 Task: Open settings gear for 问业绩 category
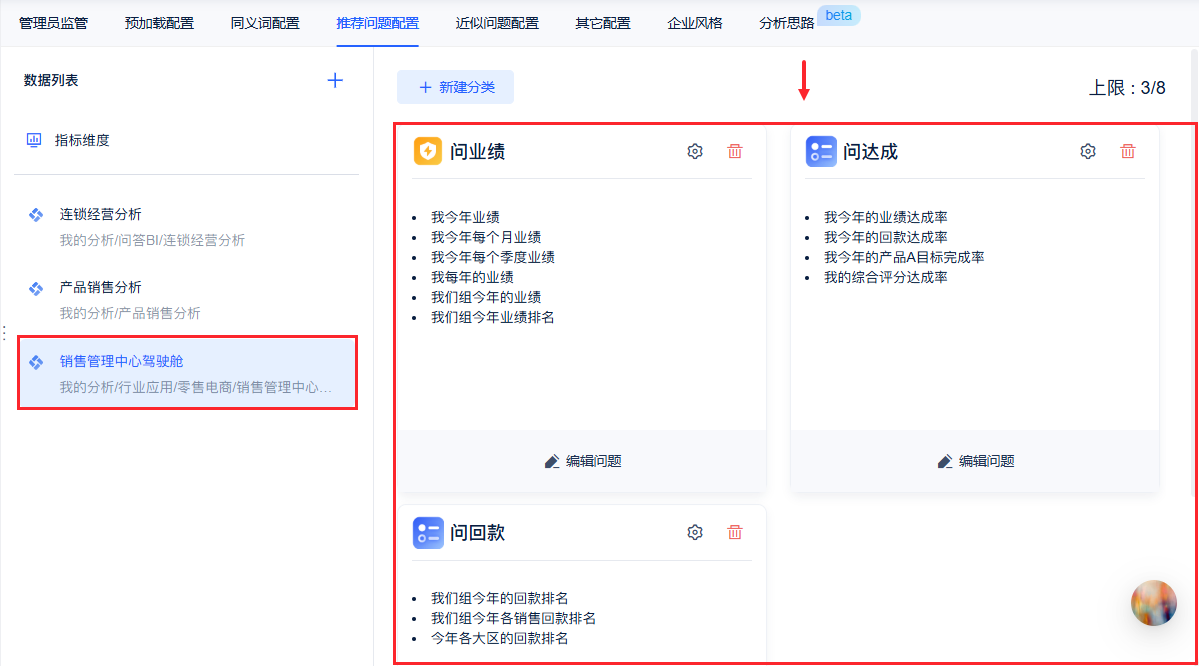pos(694,151)
